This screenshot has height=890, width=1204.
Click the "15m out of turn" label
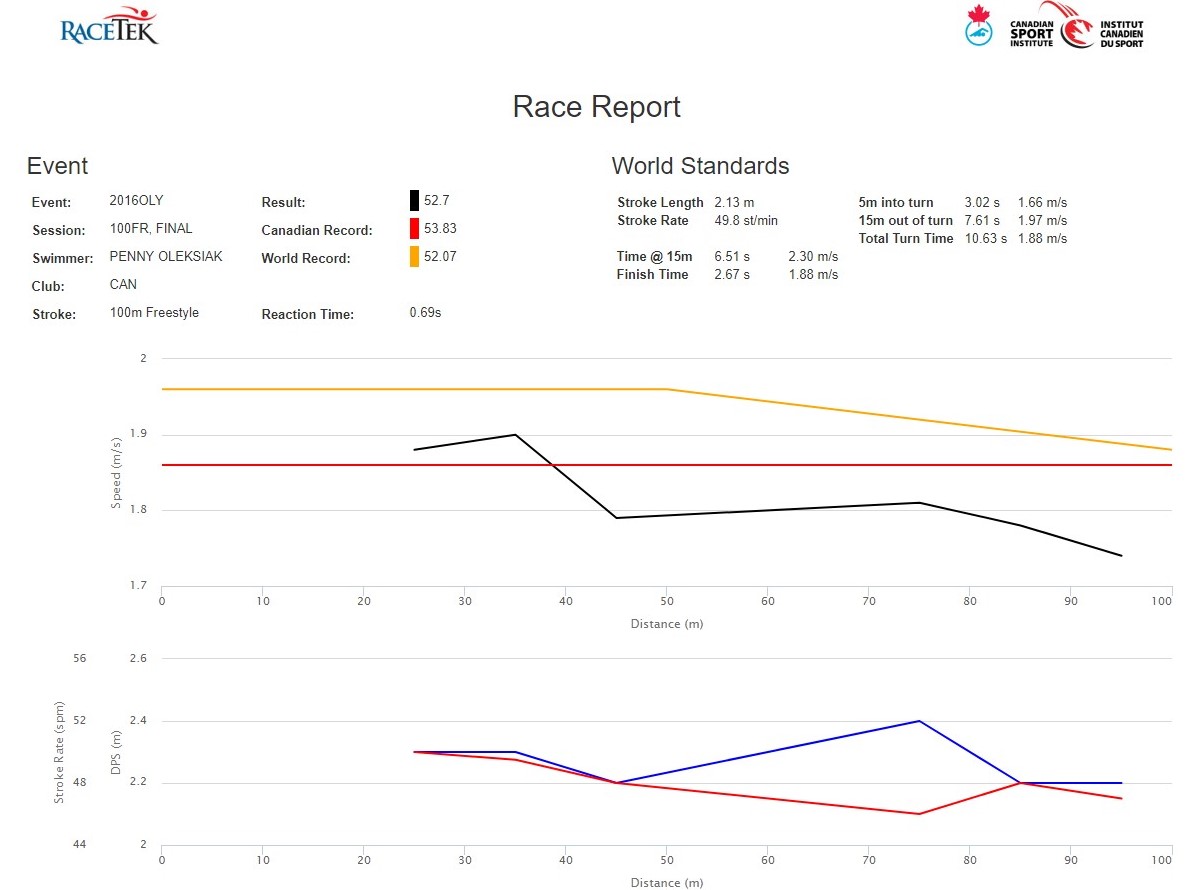click(x=906, y=220)
